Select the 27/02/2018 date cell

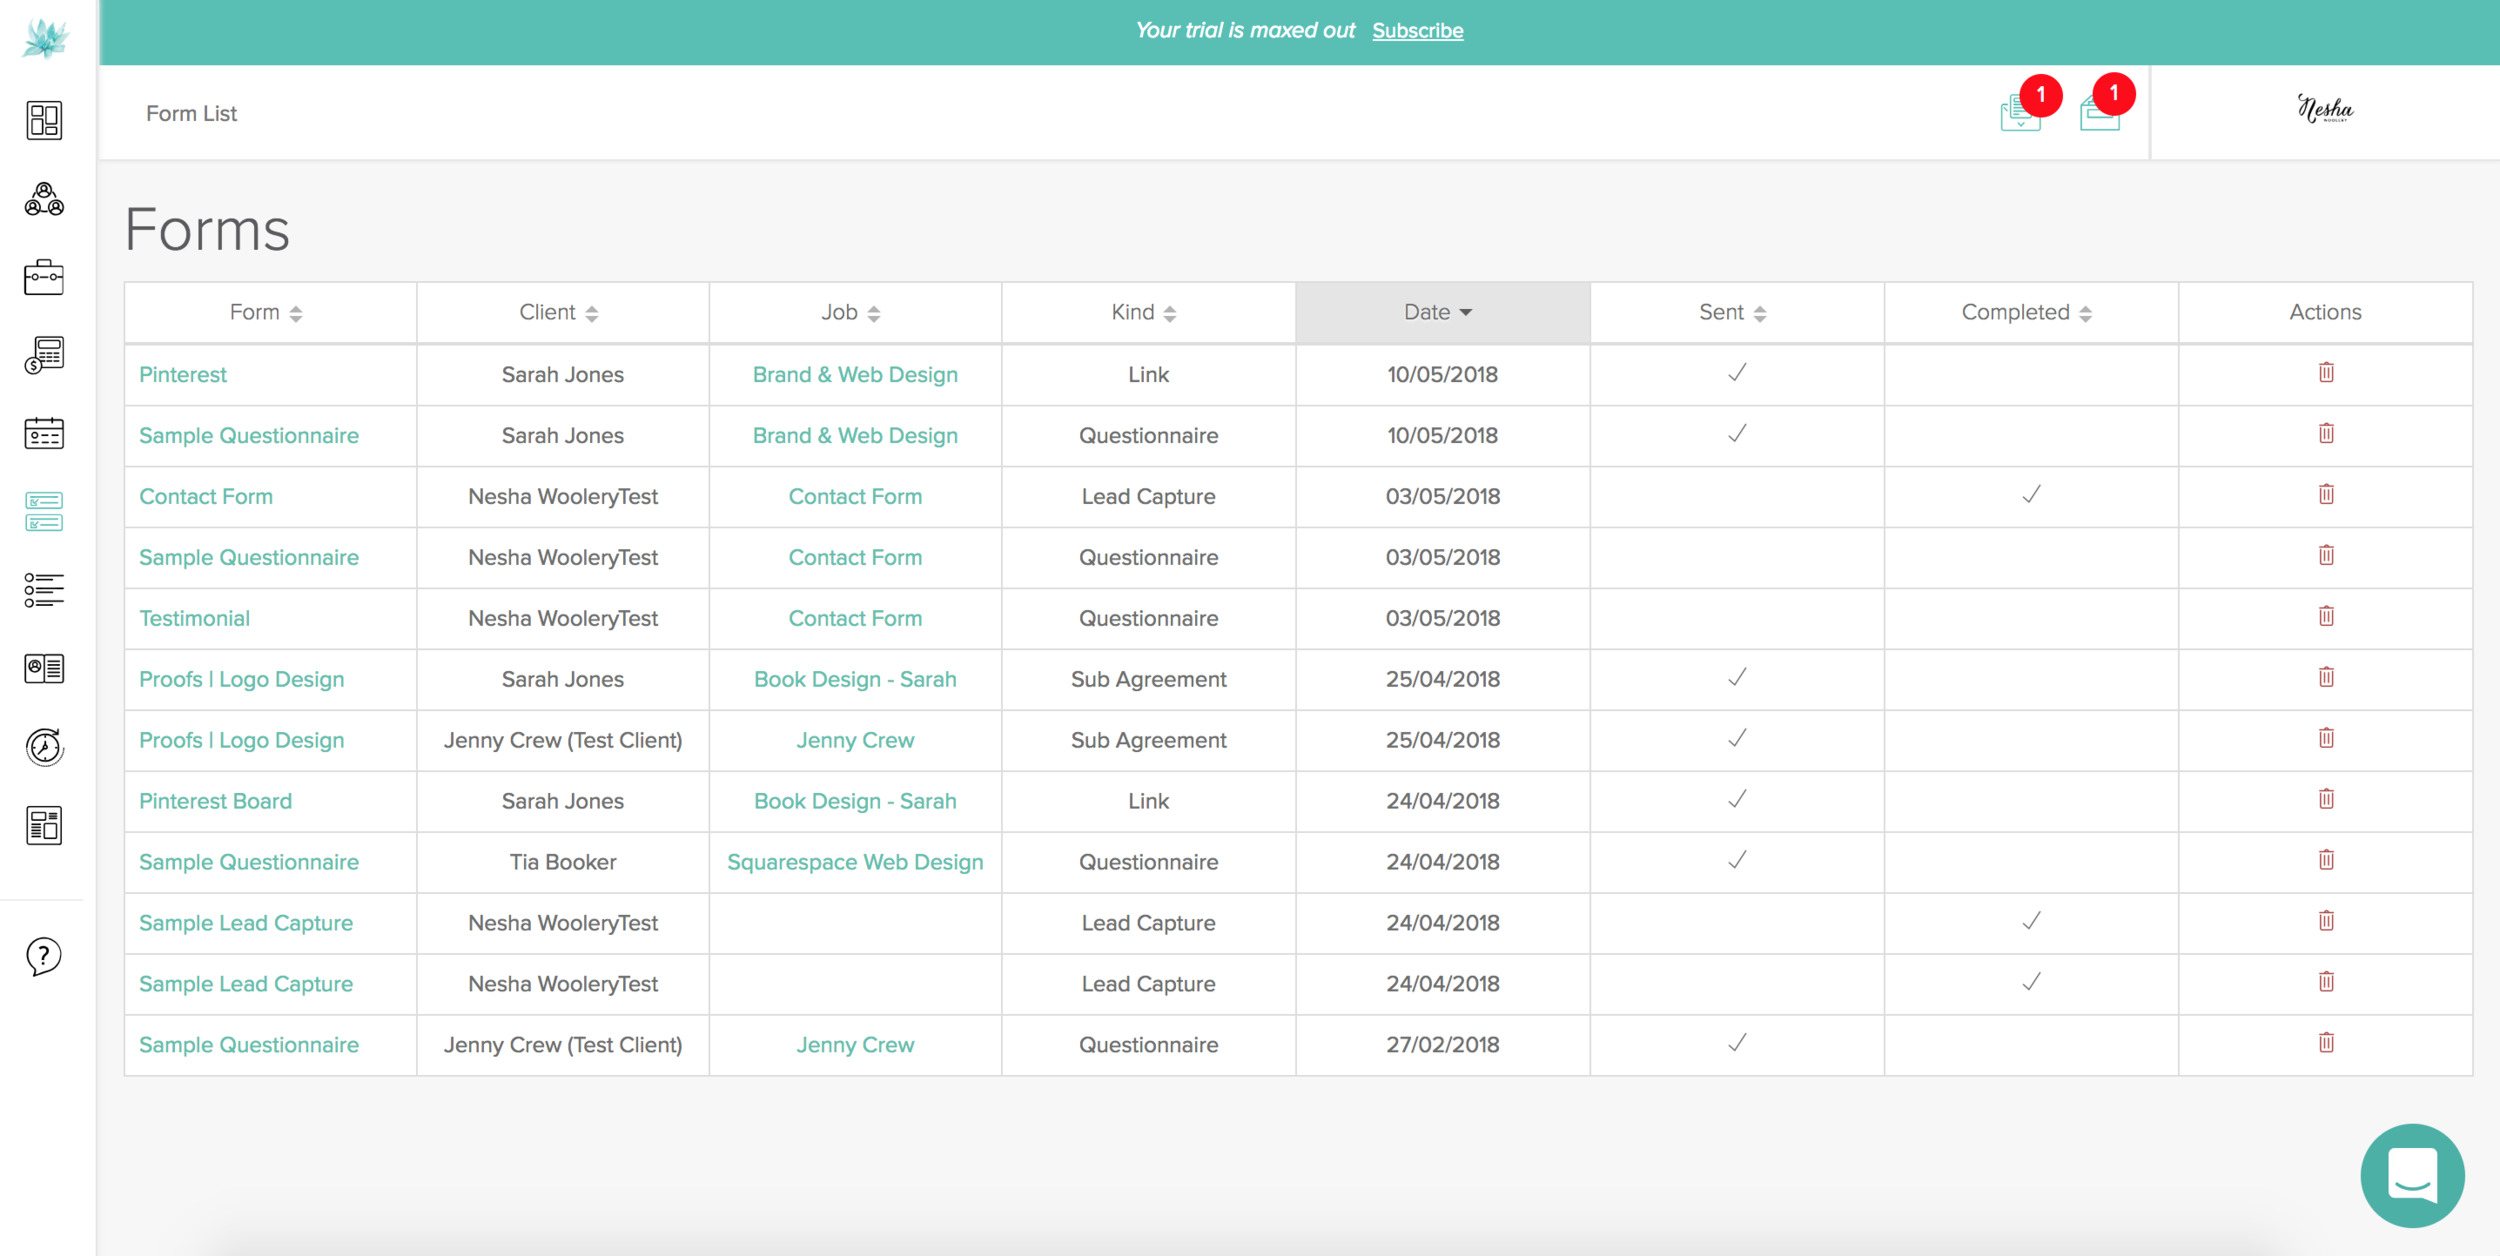1442,1045
